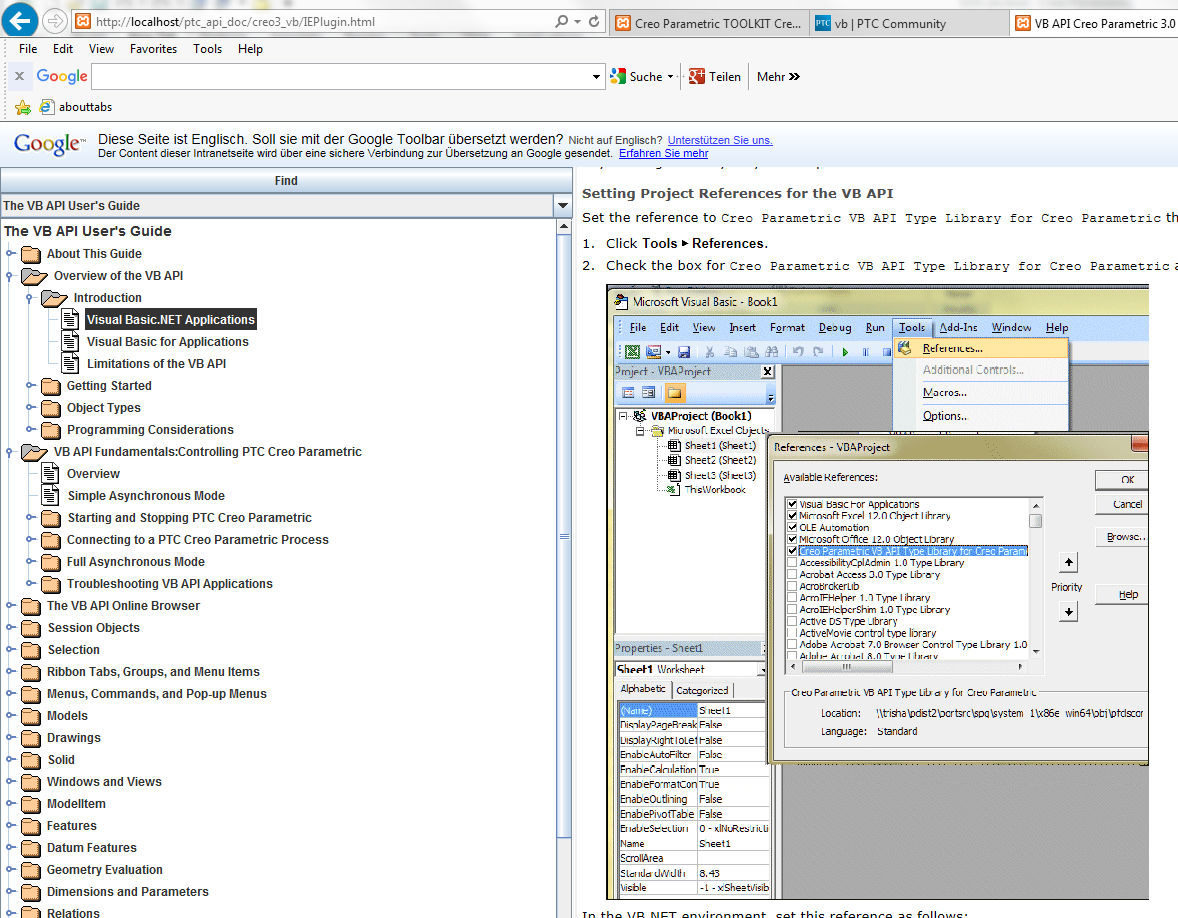Close the Google toolbar with the X

20,76
